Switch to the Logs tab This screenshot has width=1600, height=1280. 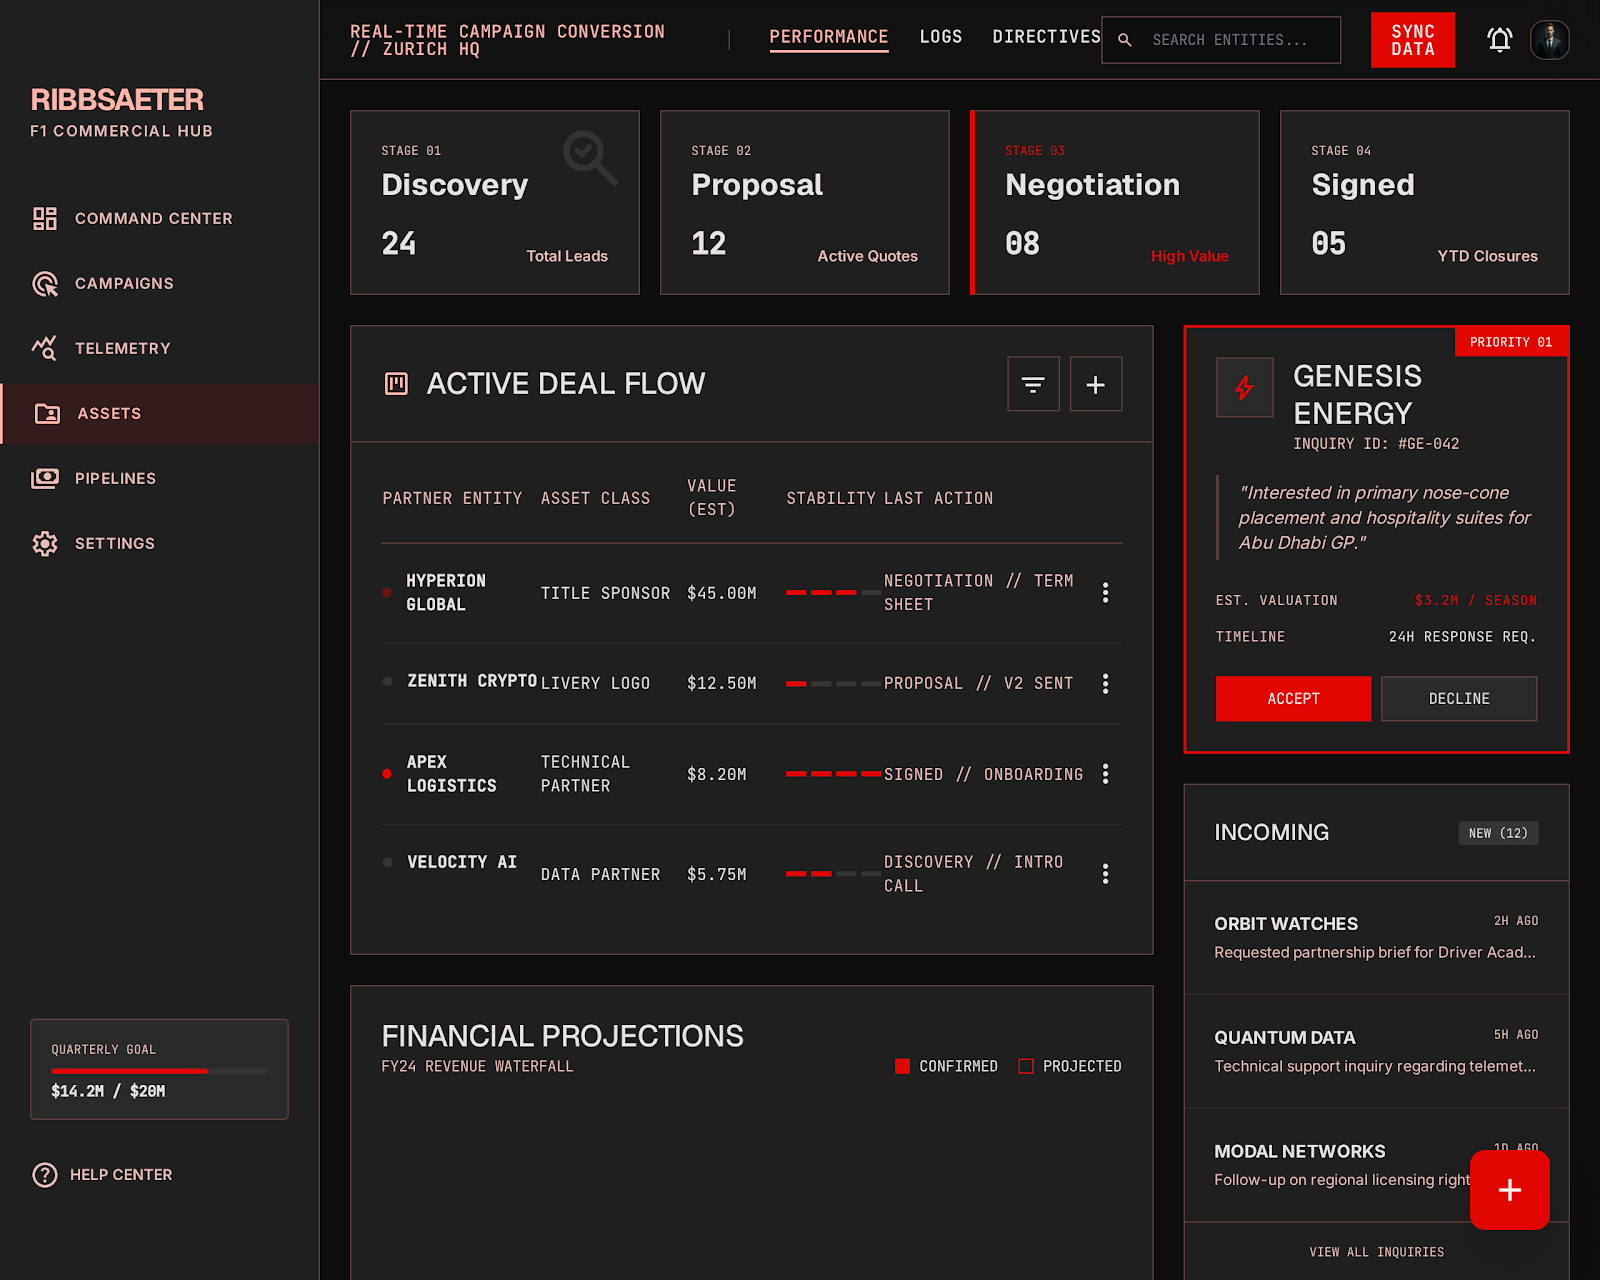[x=941, y=37]
